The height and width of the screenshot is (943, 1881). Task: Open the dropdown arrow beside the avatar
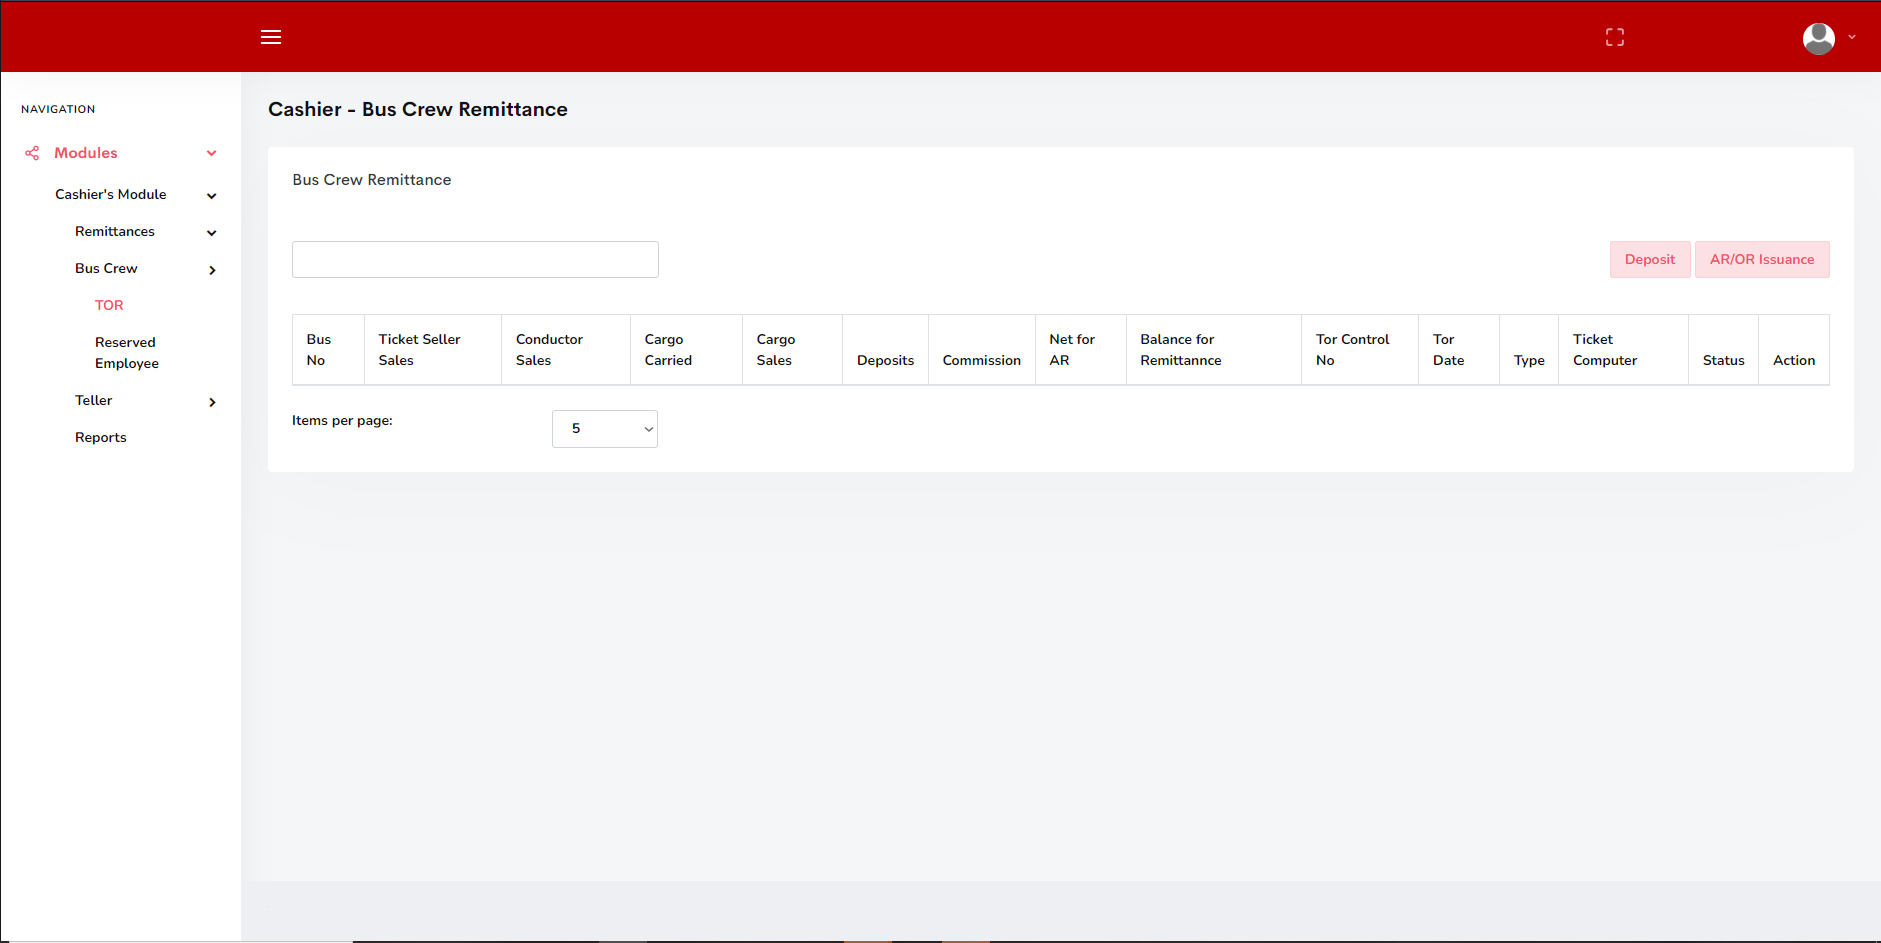pyautogui.click(x=1852, y=37)
